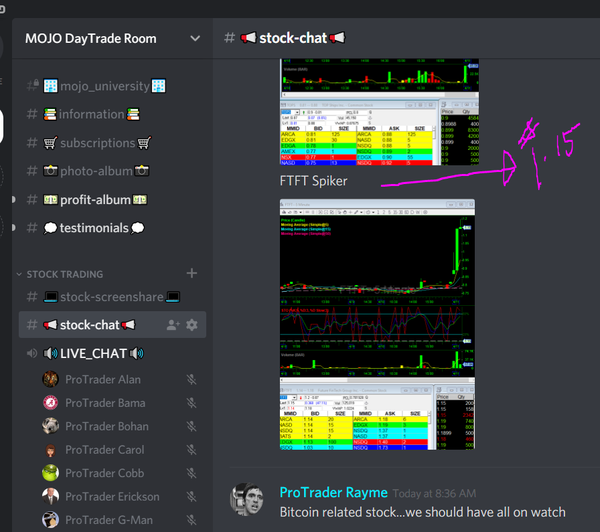600x532 pixels.
Task: Click the ProTrader Rayme username link
Action: (335, 492)
